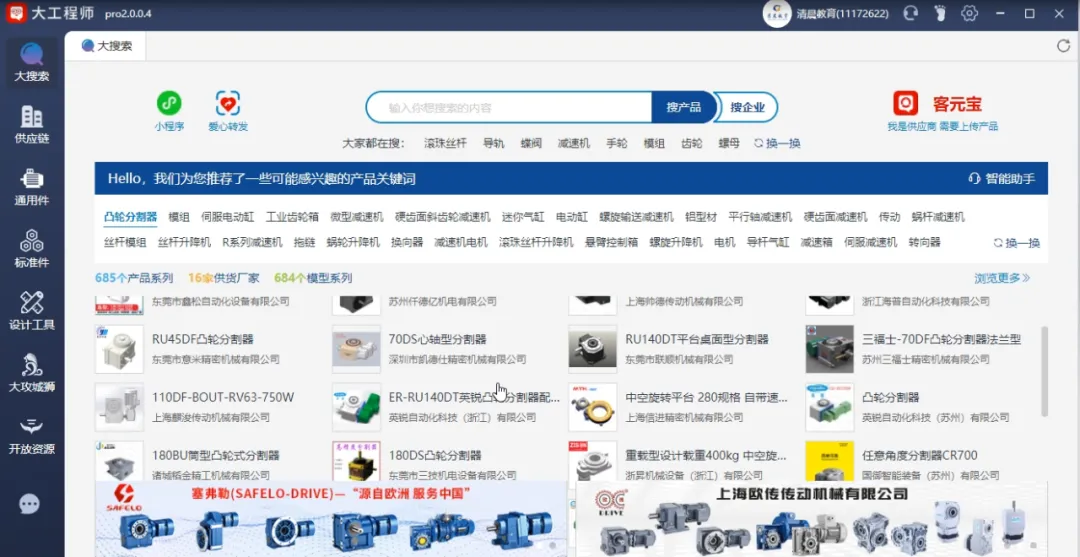Open RU45DF凸轮分割器 product thumbnail
This screenshot has height=557, width=1080.
click(x=119, y=349)
